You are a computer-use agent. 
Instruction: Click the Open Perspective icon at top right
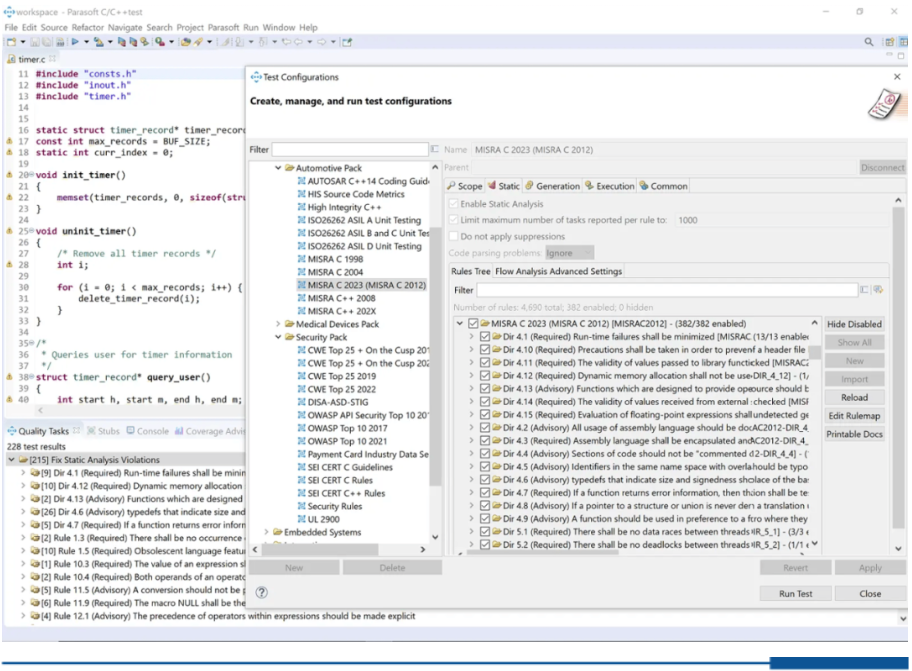point(889,42)
